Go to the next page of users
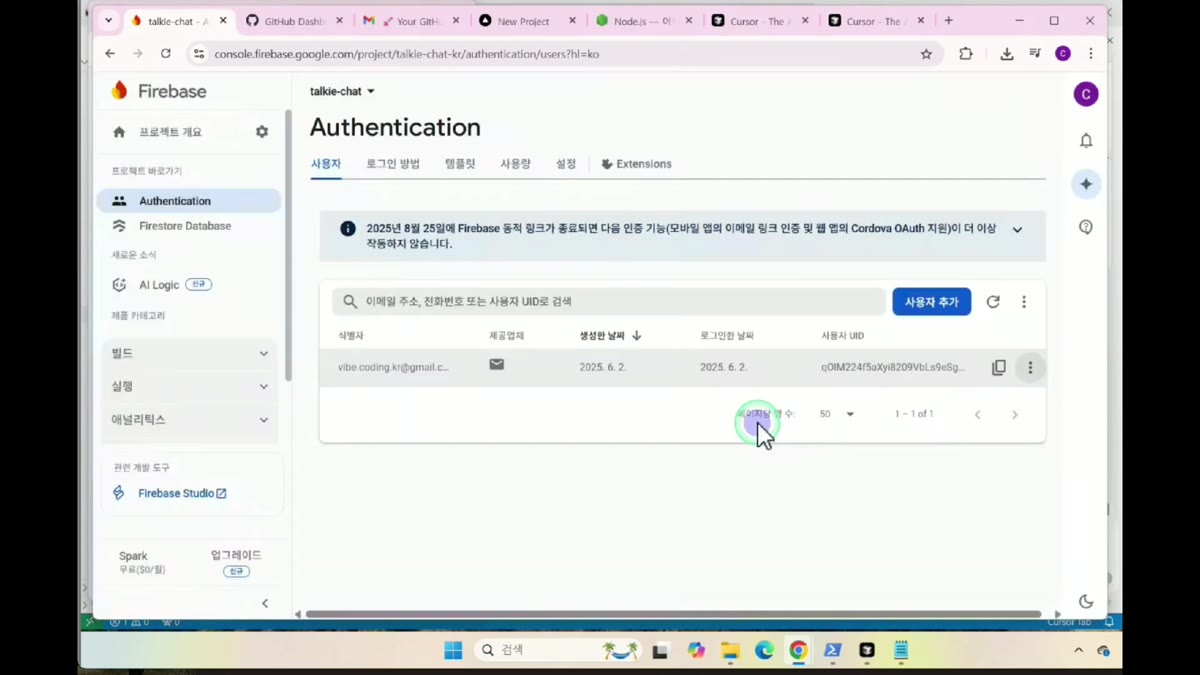 coord(1015,415)
